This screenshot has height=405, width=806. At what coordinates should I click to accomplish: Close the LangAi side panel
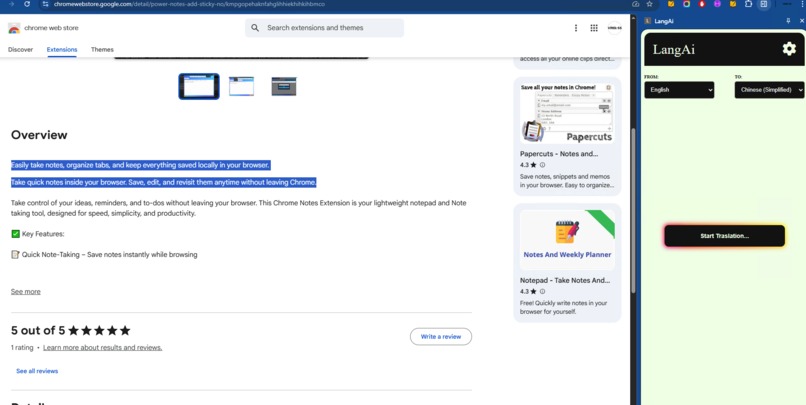pyautogui.click(x=801, y=21)
